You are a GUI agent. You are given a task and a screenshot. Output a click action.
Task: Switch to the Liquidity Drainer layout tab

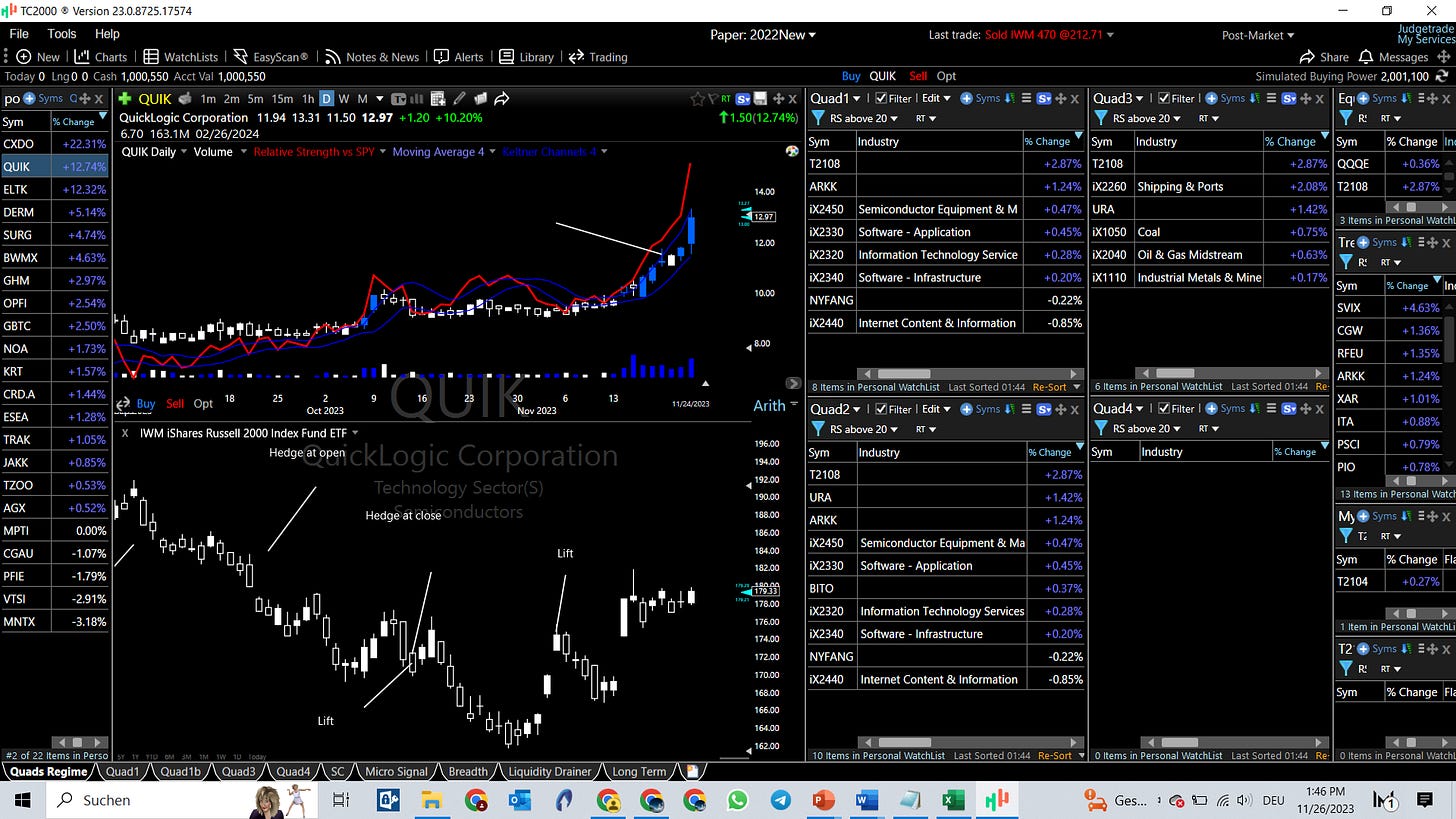548,771
